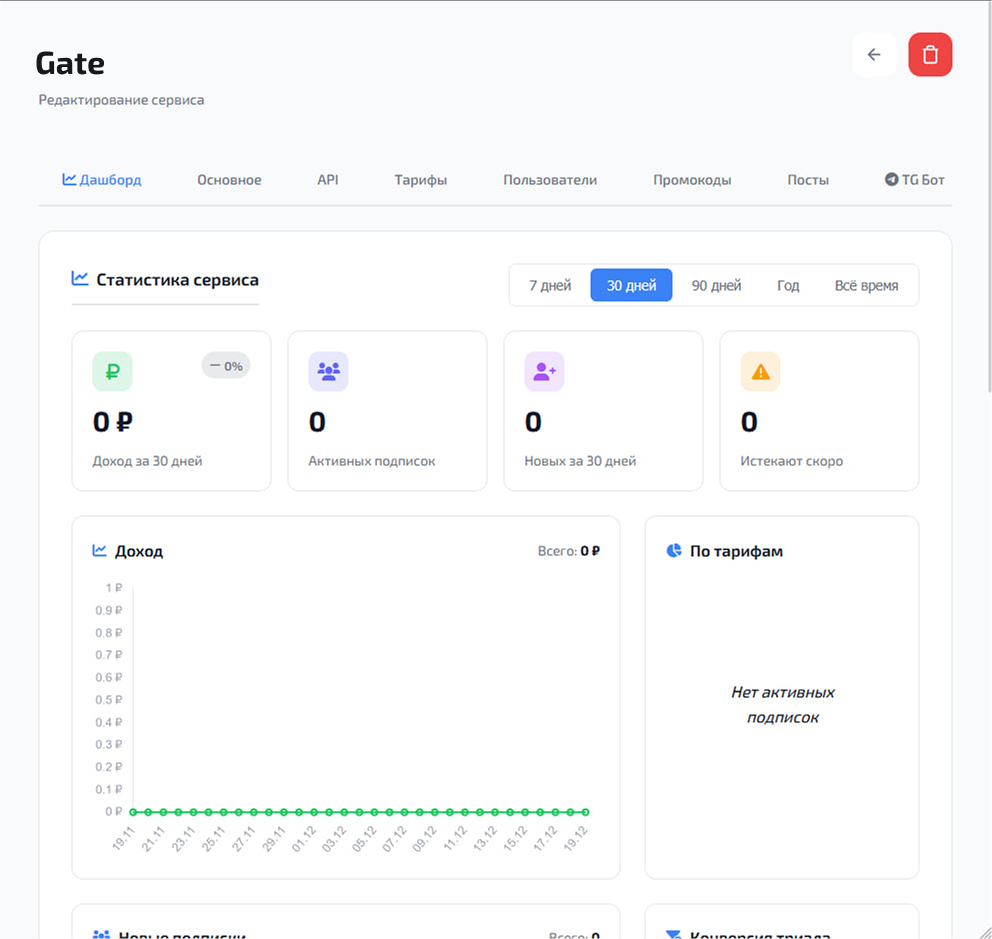Click the purple new user icon
This screenshot has width=992, height=939.
point(544,371)
